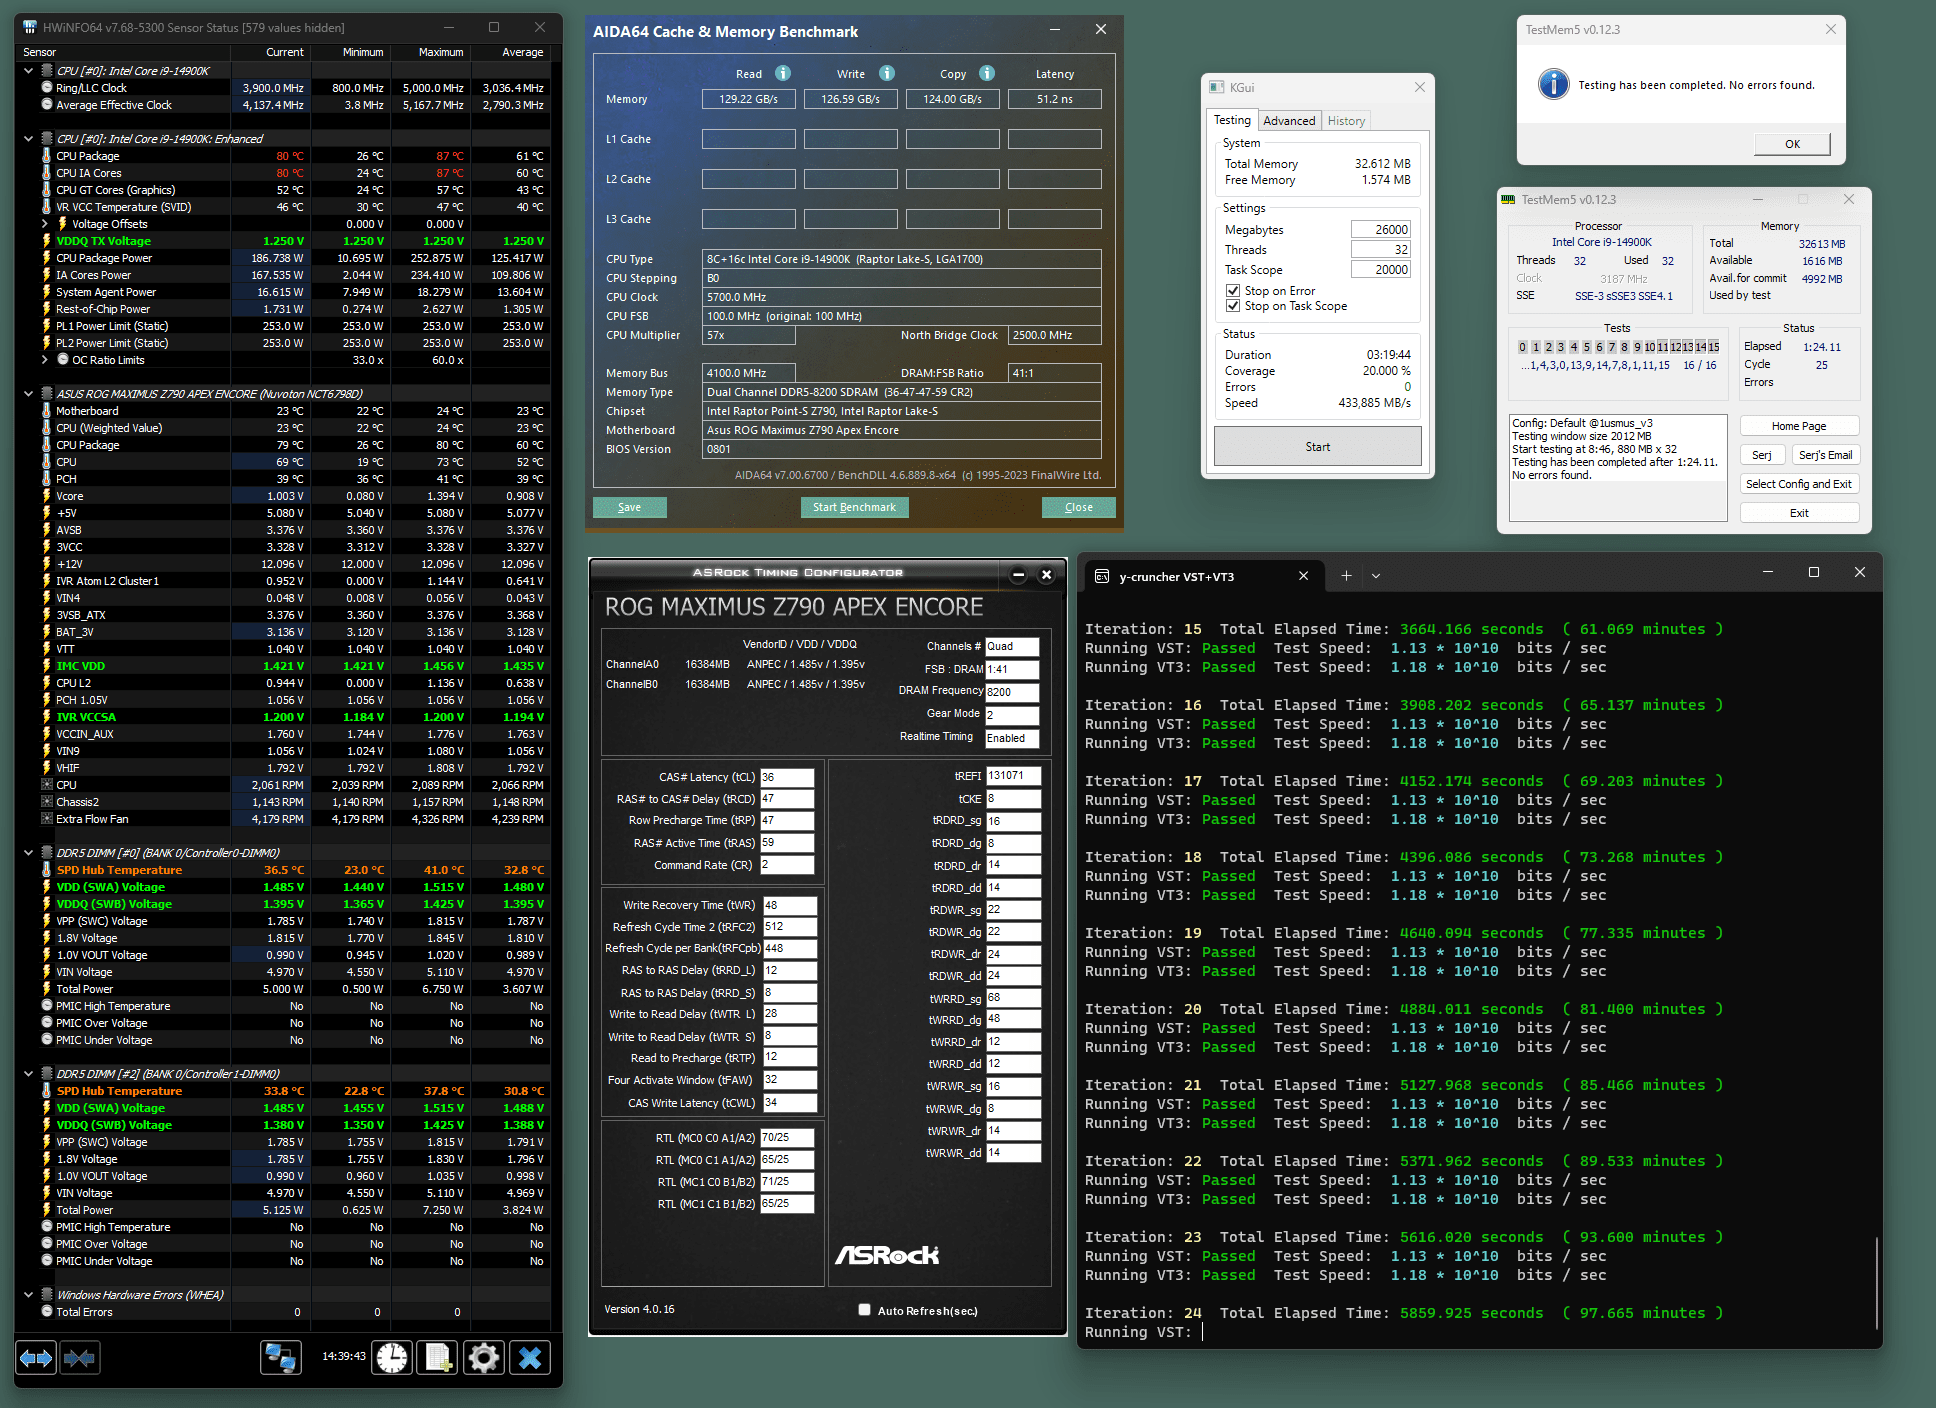Collapse Windows Hardware Errors (WHEA) group
Image resolution: width=1936 pixels, height=1408 pixels.
[x=28, y=1295]
